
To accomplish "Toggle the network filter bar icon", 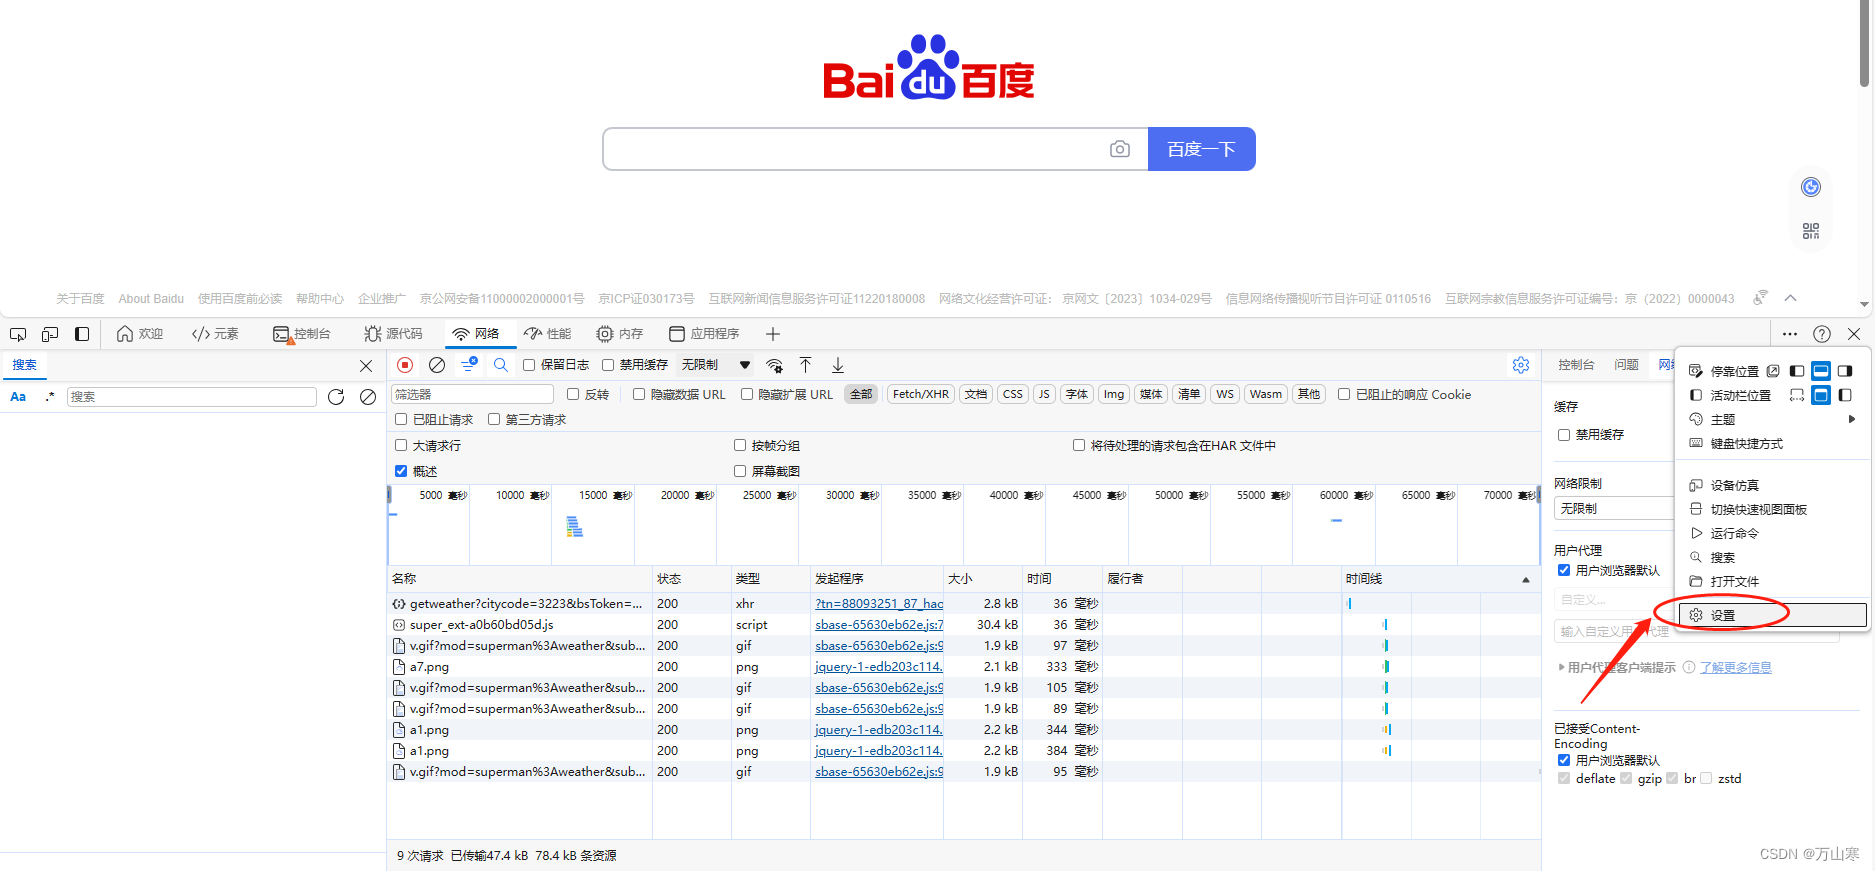I will coord(469,365).
